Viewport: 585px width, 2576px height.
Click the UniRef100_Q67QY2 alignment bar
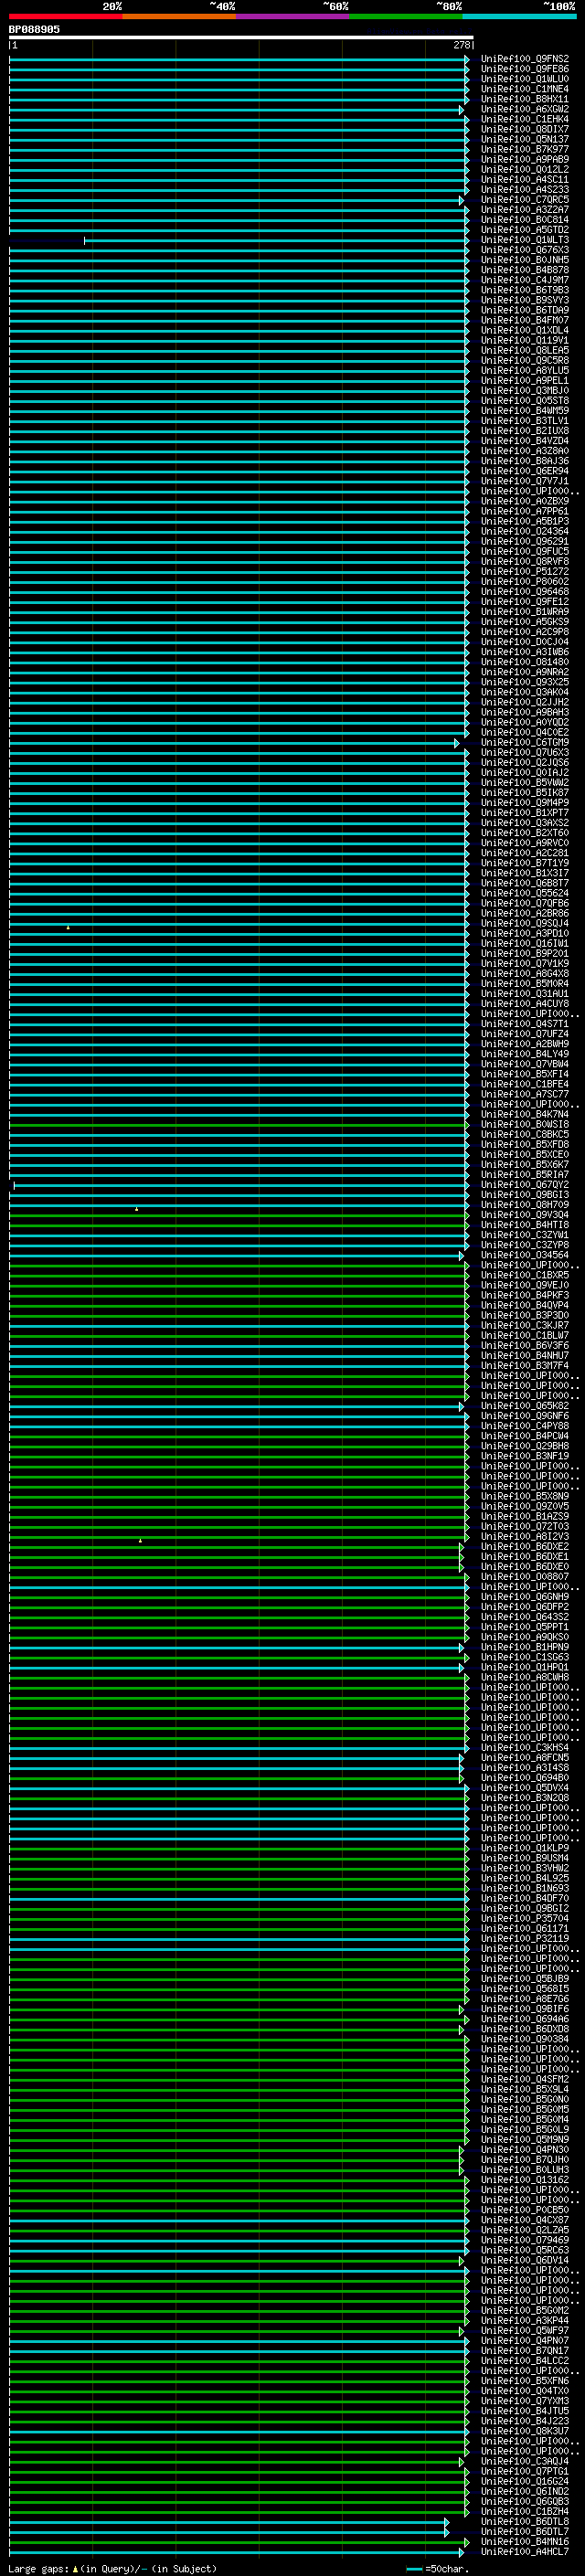click(240, 1186)
